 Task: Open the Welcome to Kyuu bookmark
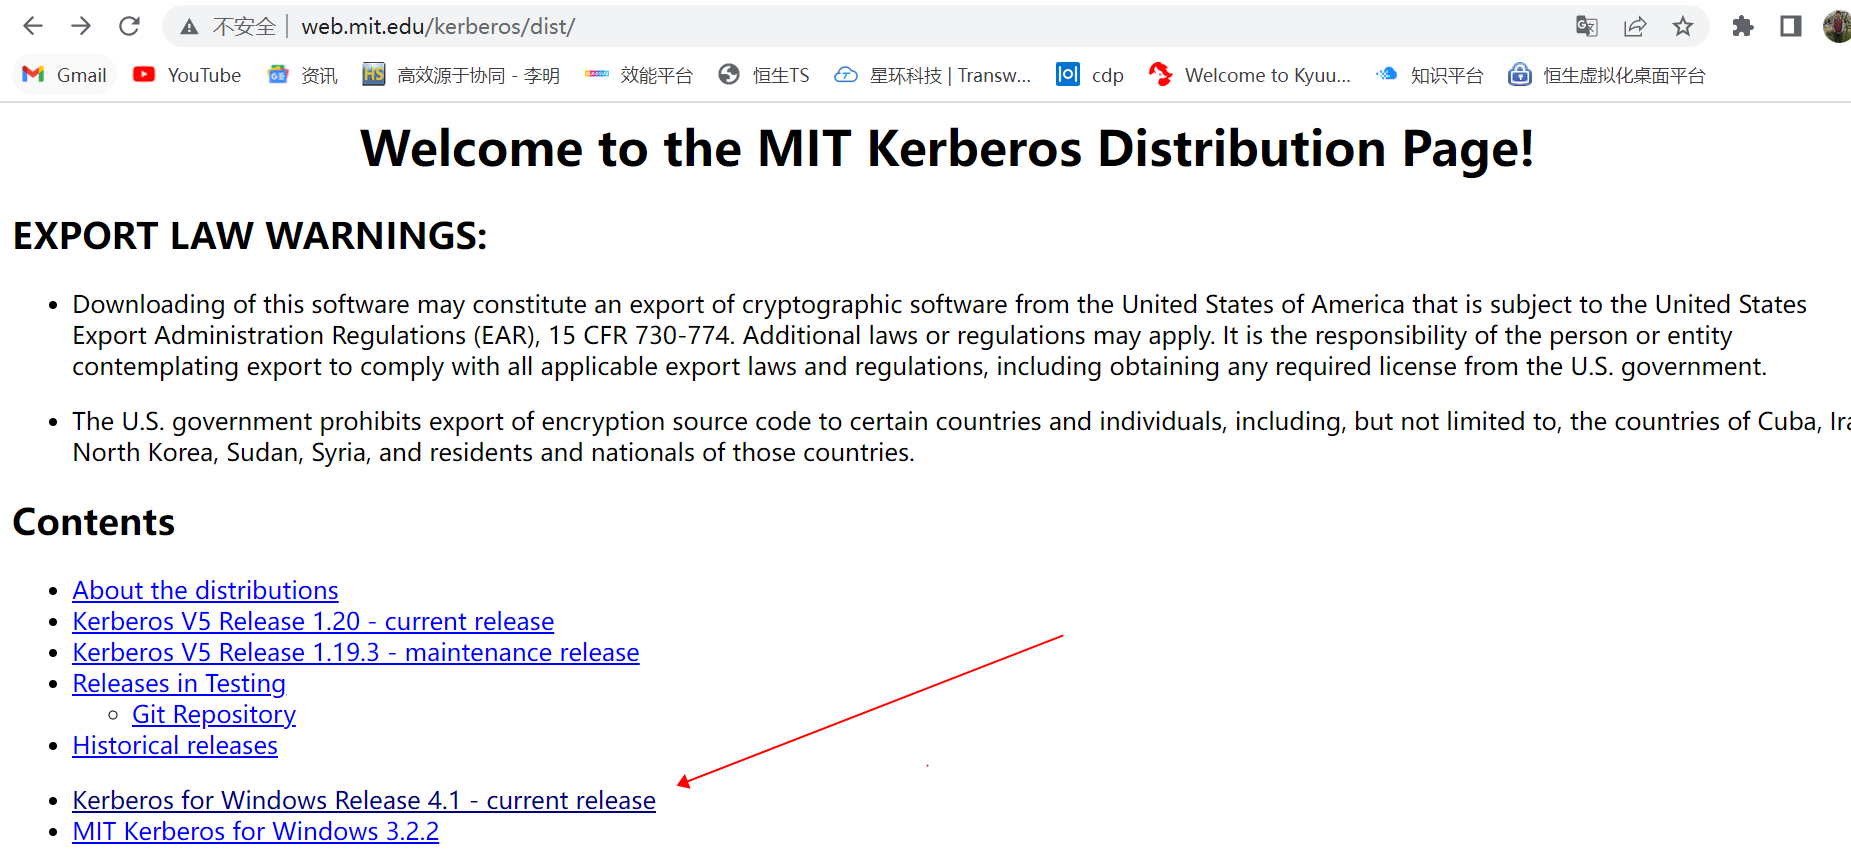[1250, 75]
